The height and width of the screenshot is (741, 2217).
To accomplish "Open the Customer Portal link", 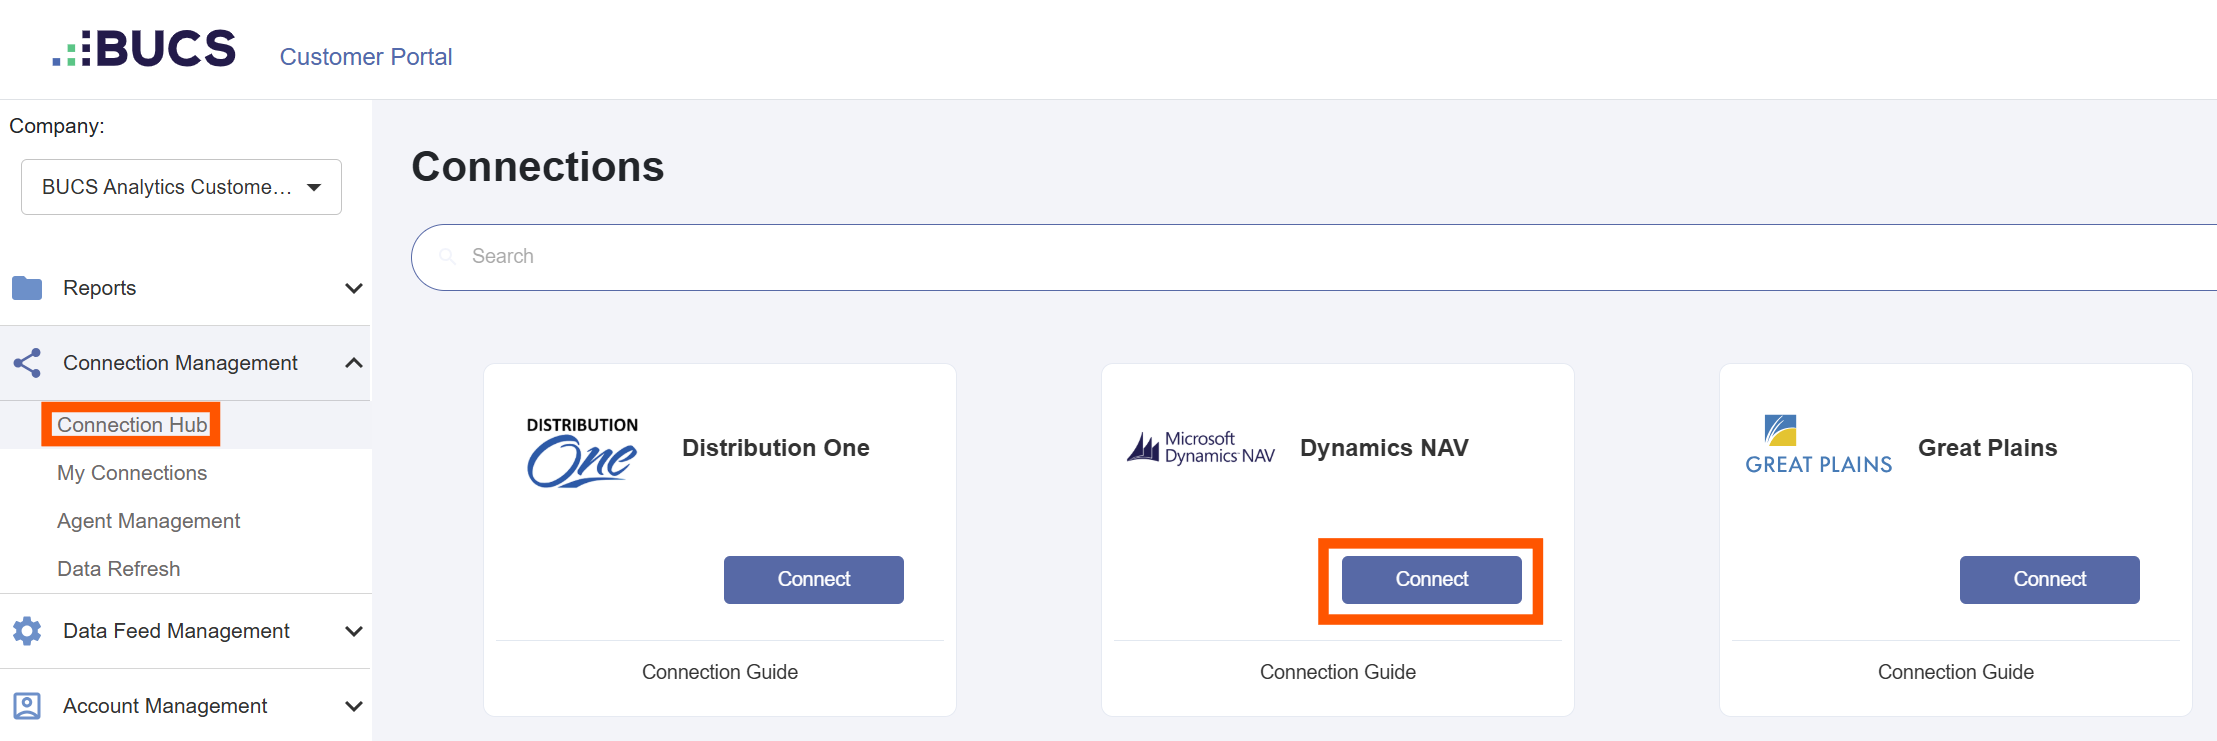I will click(366, 57).
